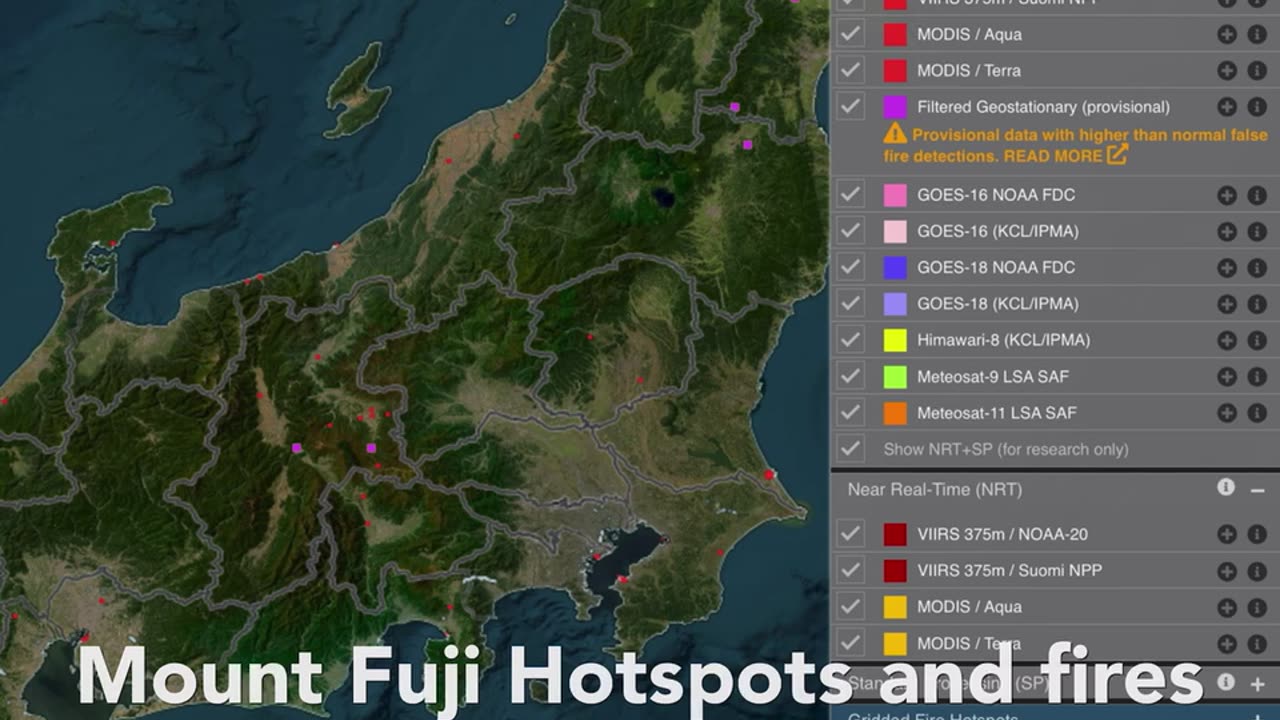
Task: Click blue swatch for GOES-18 NOAA FDC
Action: pyautogui.click(x=895, y=268)
